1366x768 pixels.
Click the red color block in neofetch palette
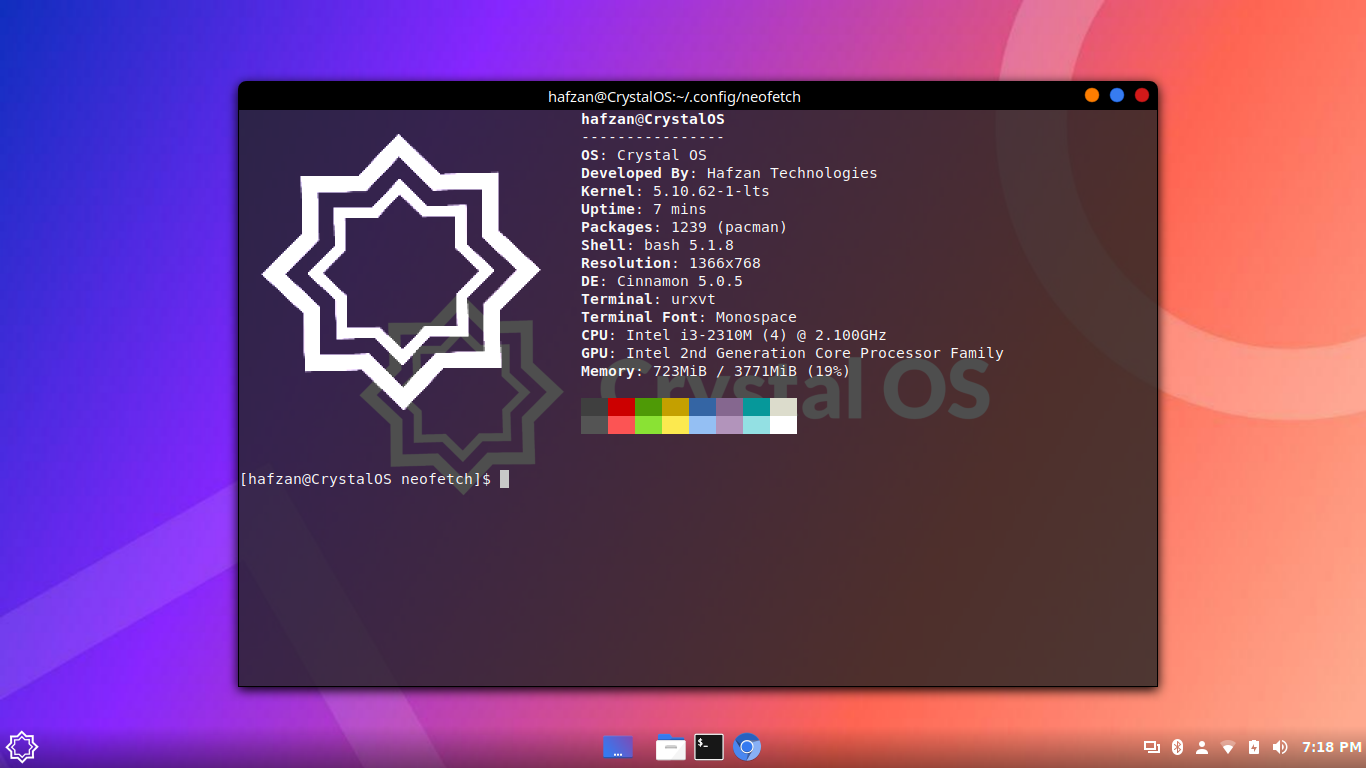pyautogui.click(x=621, y=407)
